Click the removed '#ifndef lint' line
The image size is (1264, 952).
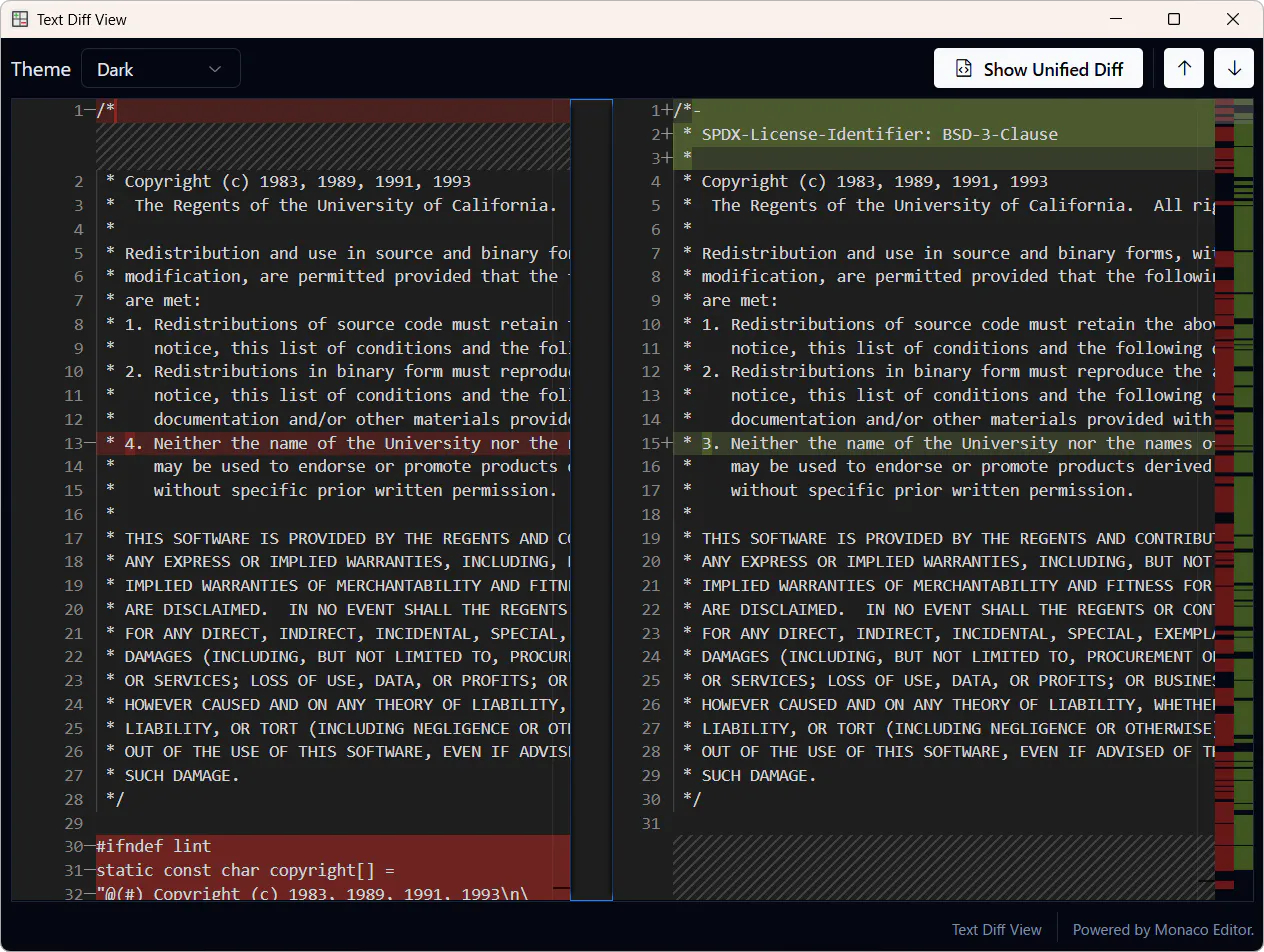pyautogui.click(x=333, y=847)
